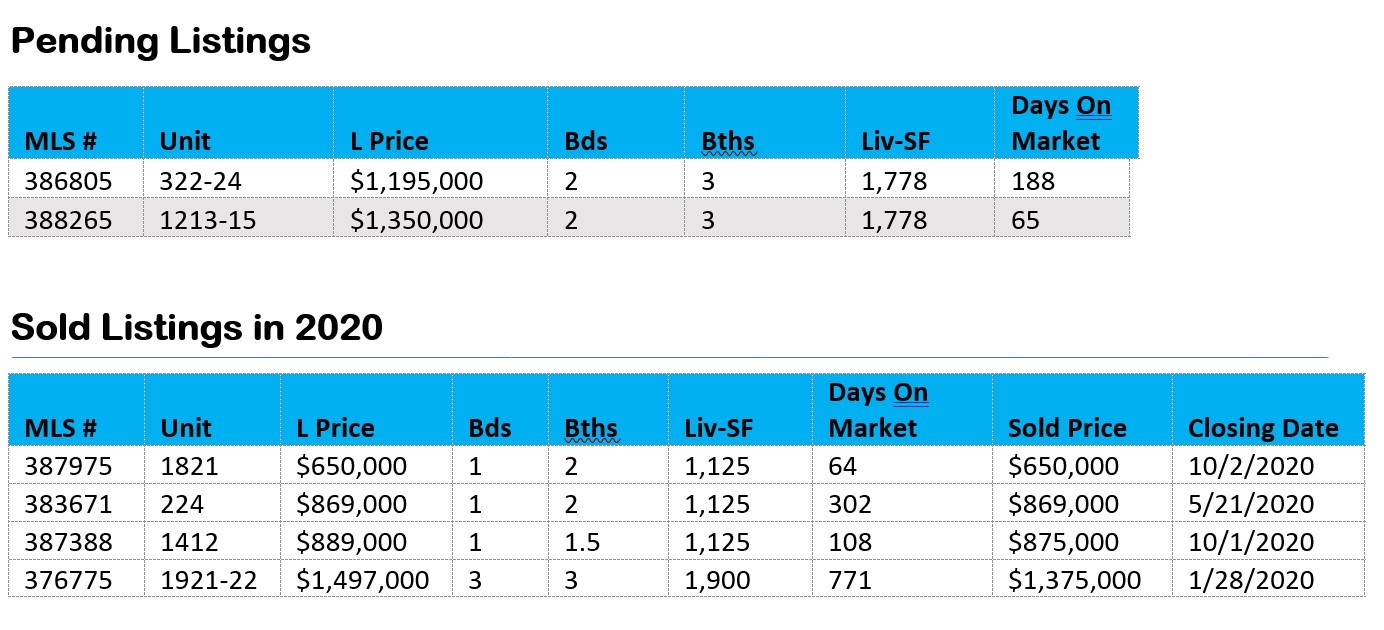Click unit 322-24 cell
Viewport: 1384px width, 630px height.
pos(200,182)
